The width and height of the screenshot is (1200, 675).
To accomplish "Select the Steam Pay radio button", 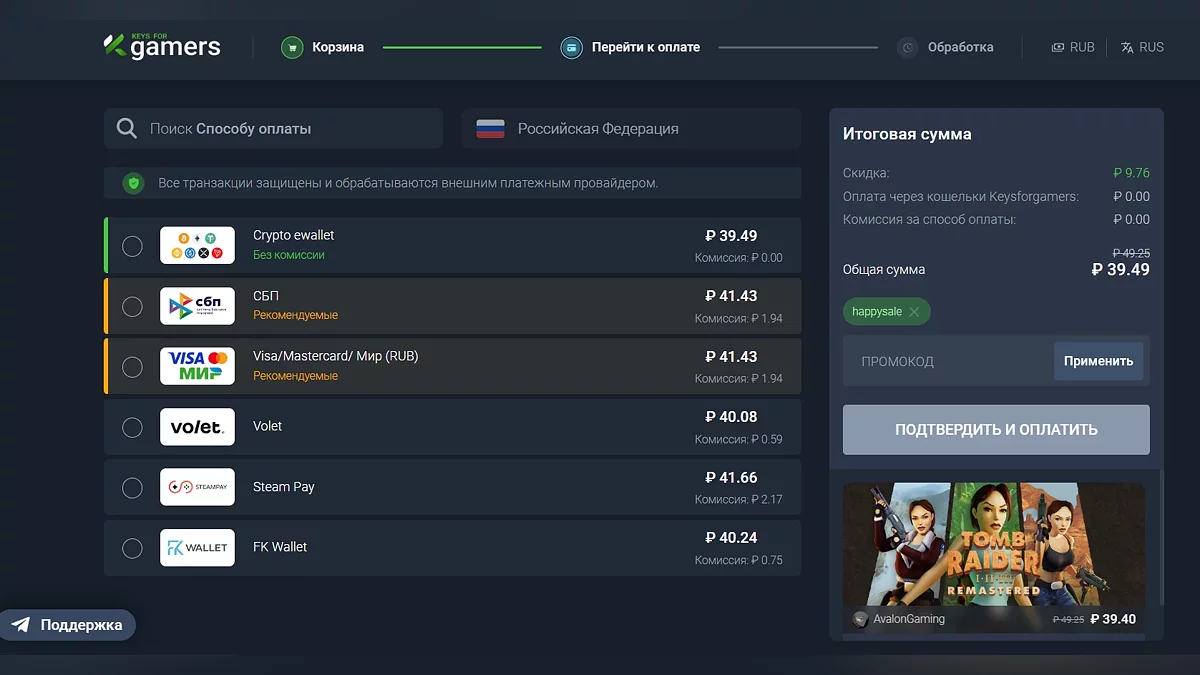I will point(132,488).
